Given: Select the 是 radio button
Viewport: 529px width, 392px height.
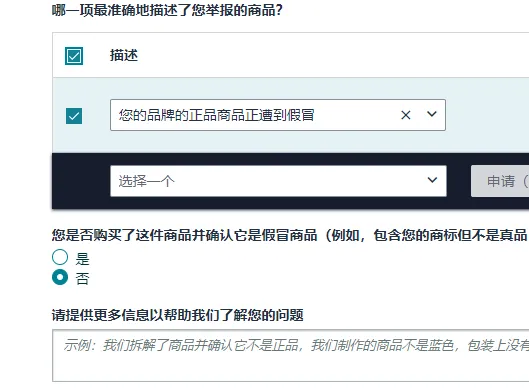Looking at the screenshot, I should (60, 257).
